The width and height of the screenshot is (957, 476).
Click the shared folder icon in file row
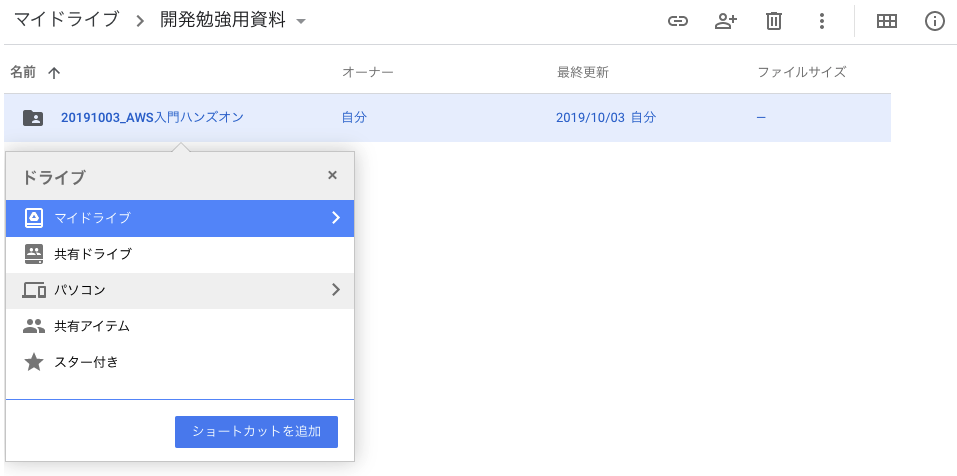33,118
